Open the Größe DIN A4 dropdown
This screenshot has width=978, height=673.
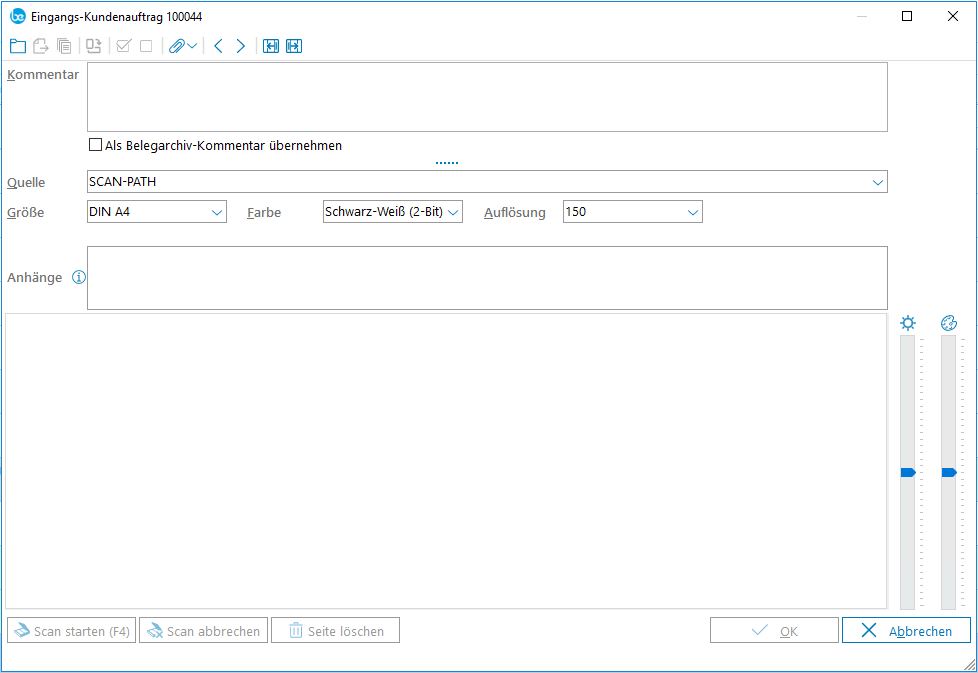click(217, 212)
